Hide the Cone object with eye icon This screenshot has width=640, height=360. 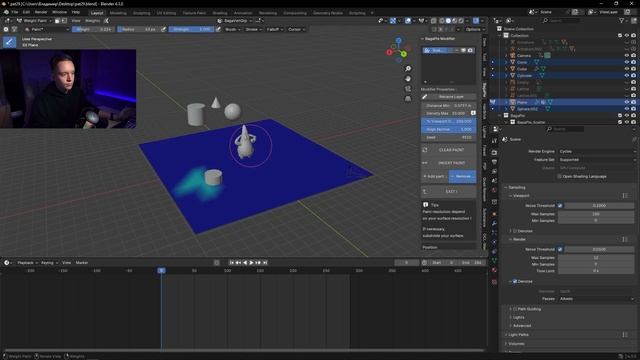(x=627, y=62)
